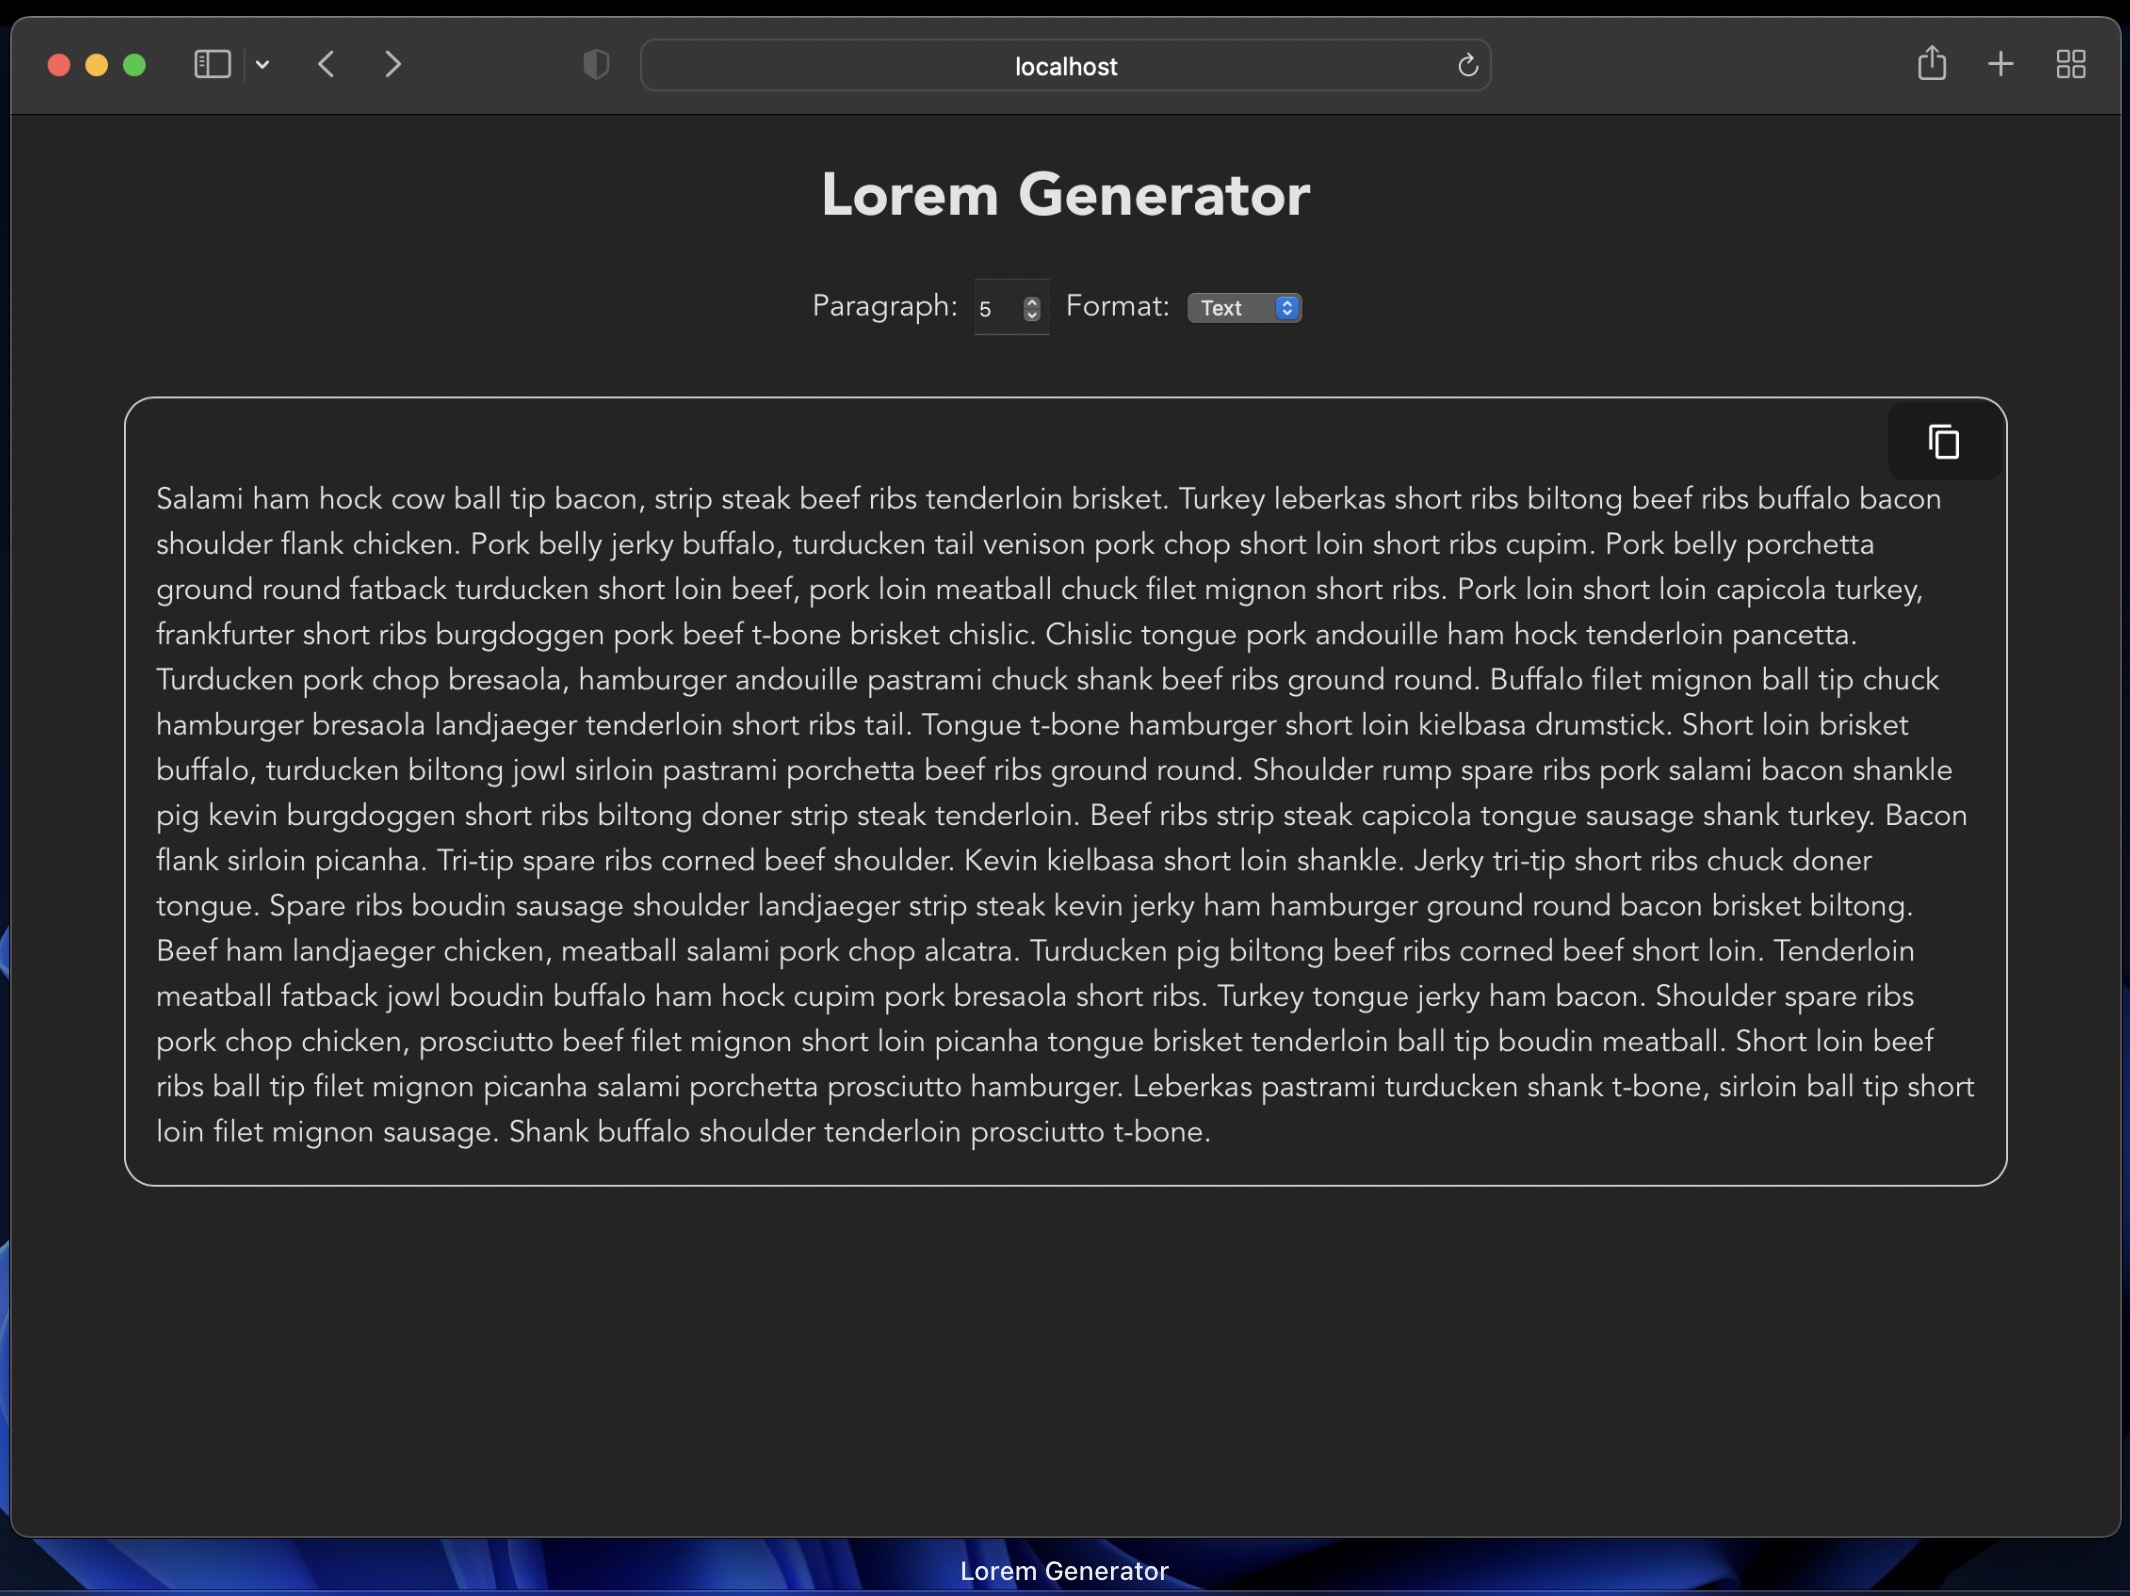This screenshot has width=2130, height=1596.
Task: Go back to the previous page
Action: (x=326, y=65)
